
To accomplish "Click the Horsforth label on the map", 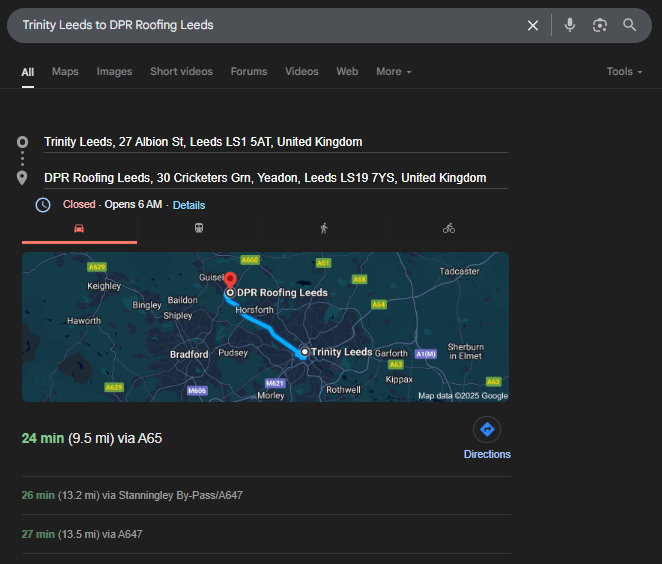I will [254, 310].
